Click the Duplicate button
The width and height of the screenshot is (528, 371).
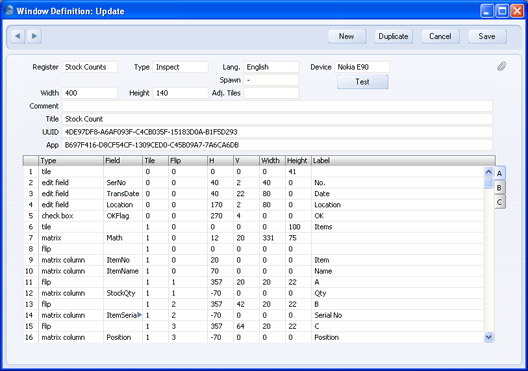point(393,36)
